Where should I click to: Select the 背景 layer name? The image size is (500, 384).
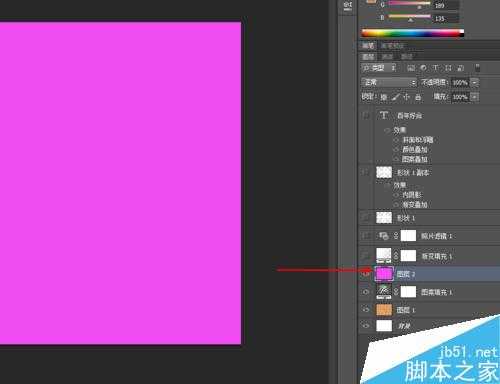pos(404,326)
